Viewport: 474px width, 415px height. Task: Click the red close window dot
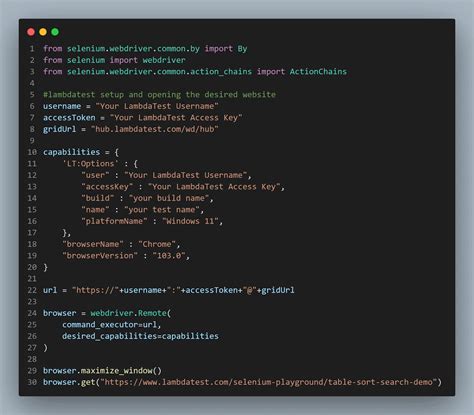(x=31, y=32)
